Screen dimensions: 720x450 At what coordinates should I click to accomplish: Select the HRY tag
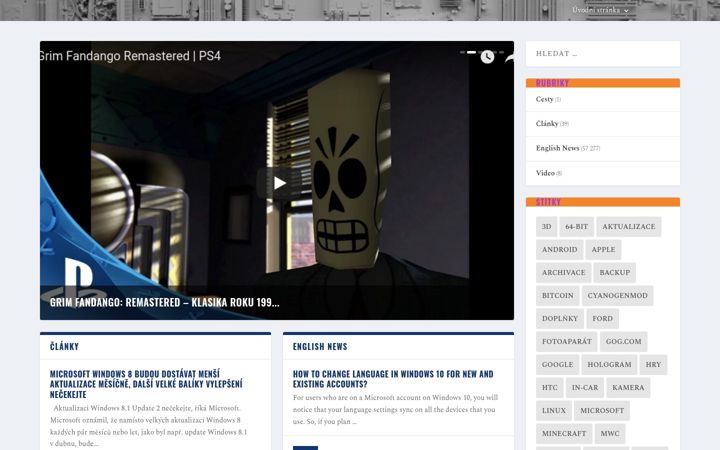pyautogui.click(x=653, y=364)
